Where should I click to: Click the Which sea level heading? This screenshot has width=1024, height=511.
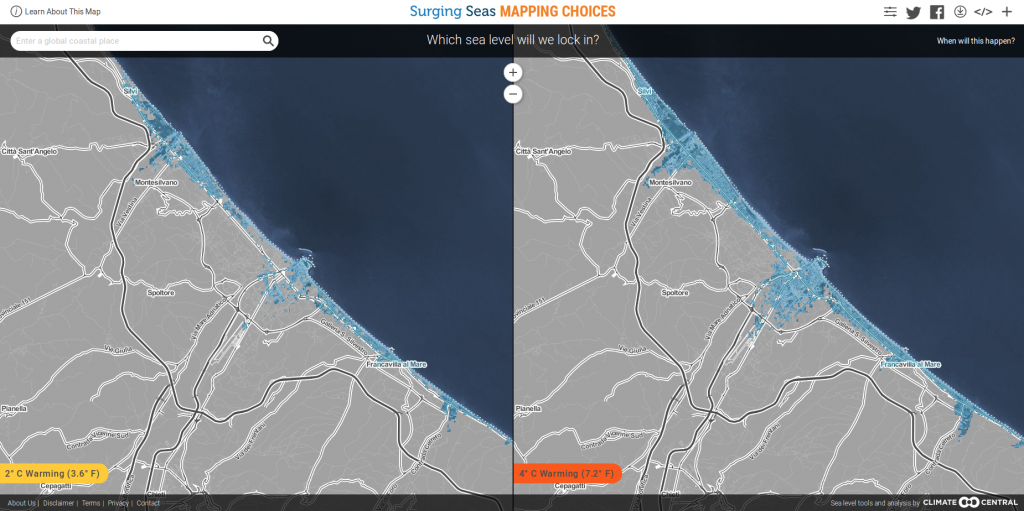(513, 40)
